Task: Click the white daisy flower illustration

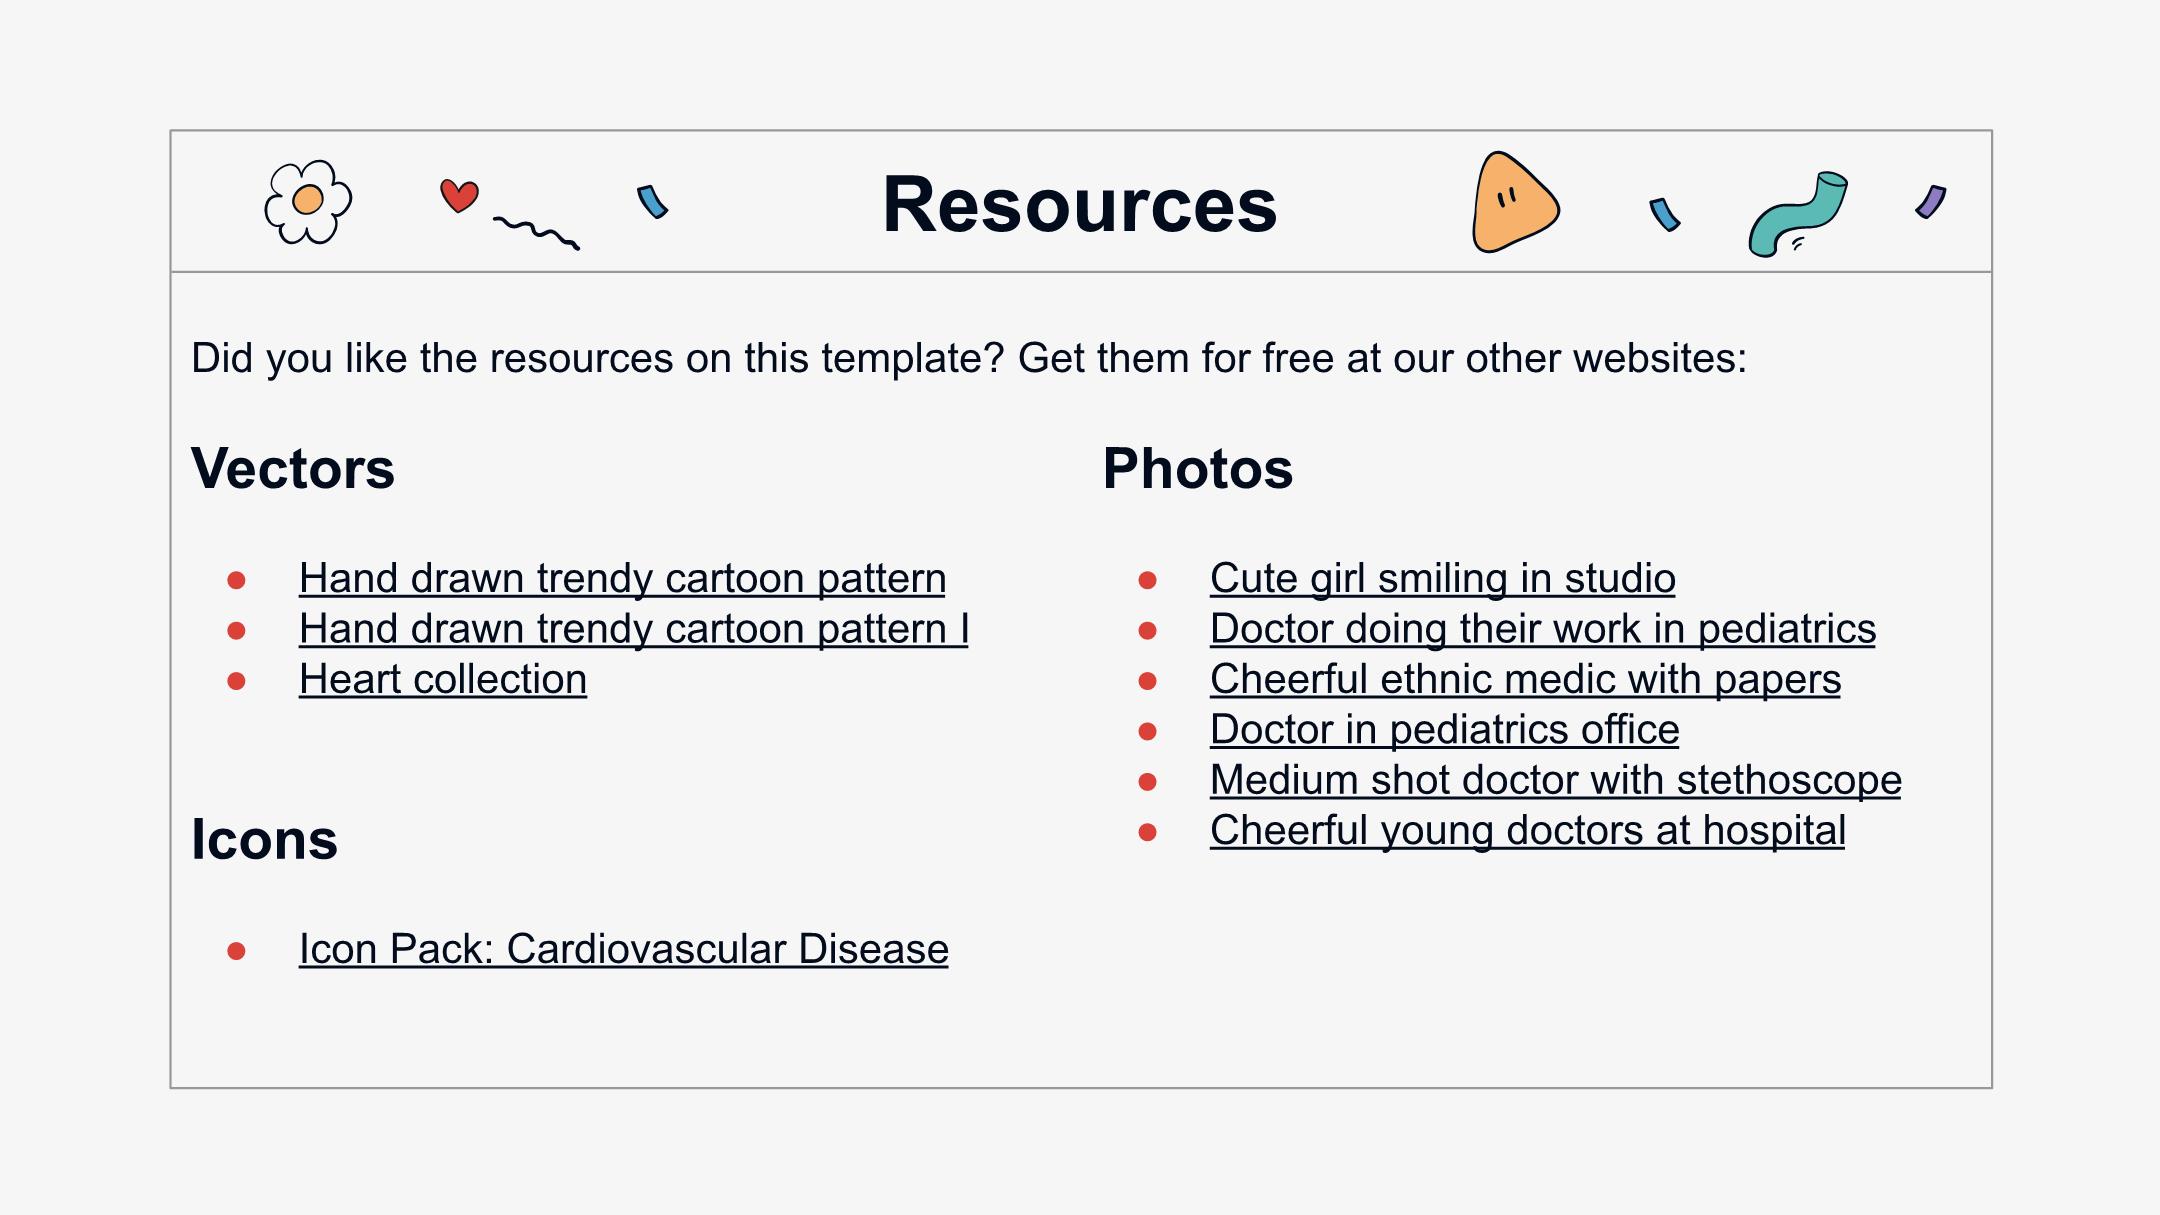Action: (x=308, y=202)
